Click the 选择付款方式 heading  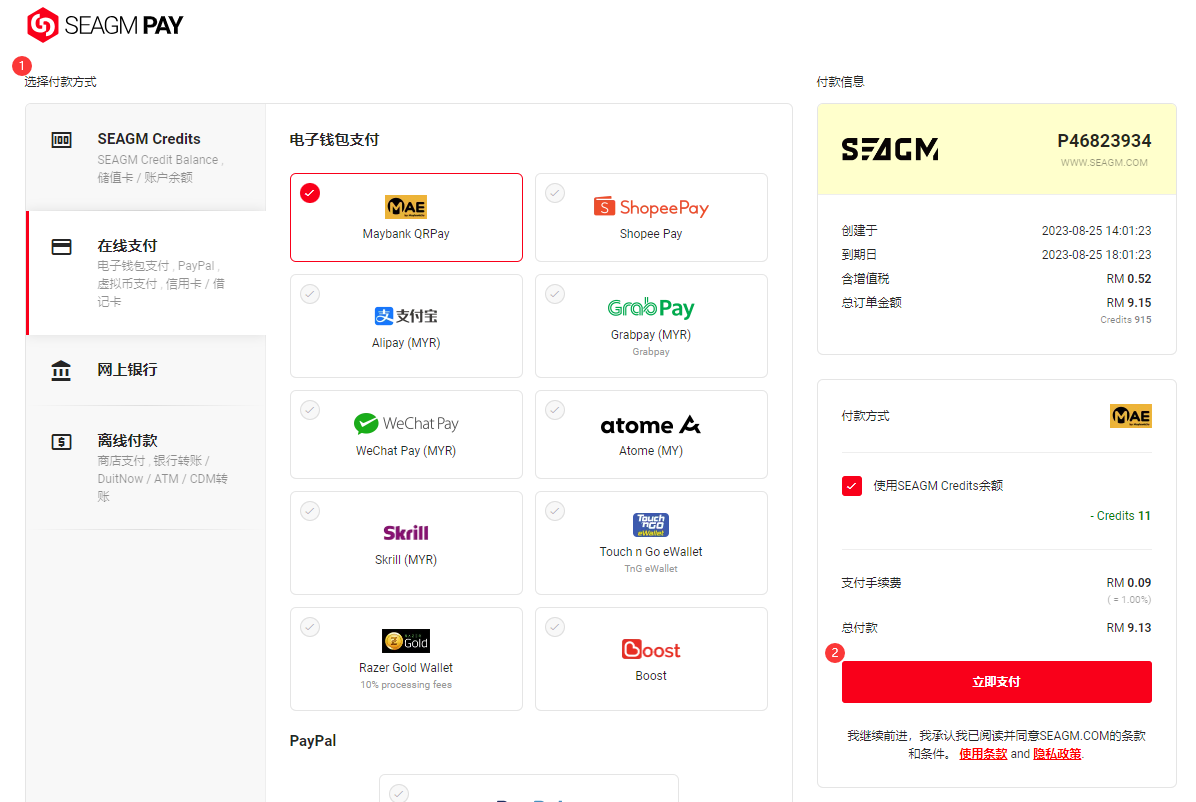pos(60,82)
